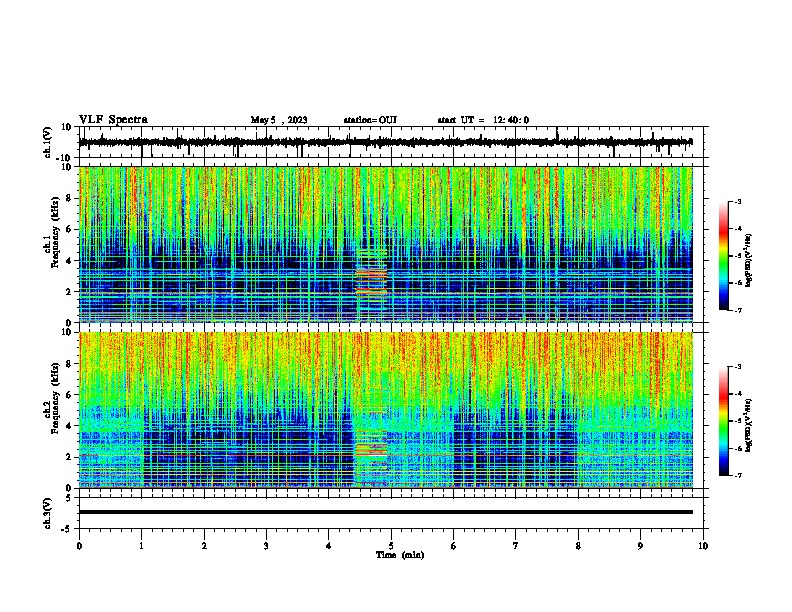Click the ch.2 spectrogram panel

[x=386, y=410]
